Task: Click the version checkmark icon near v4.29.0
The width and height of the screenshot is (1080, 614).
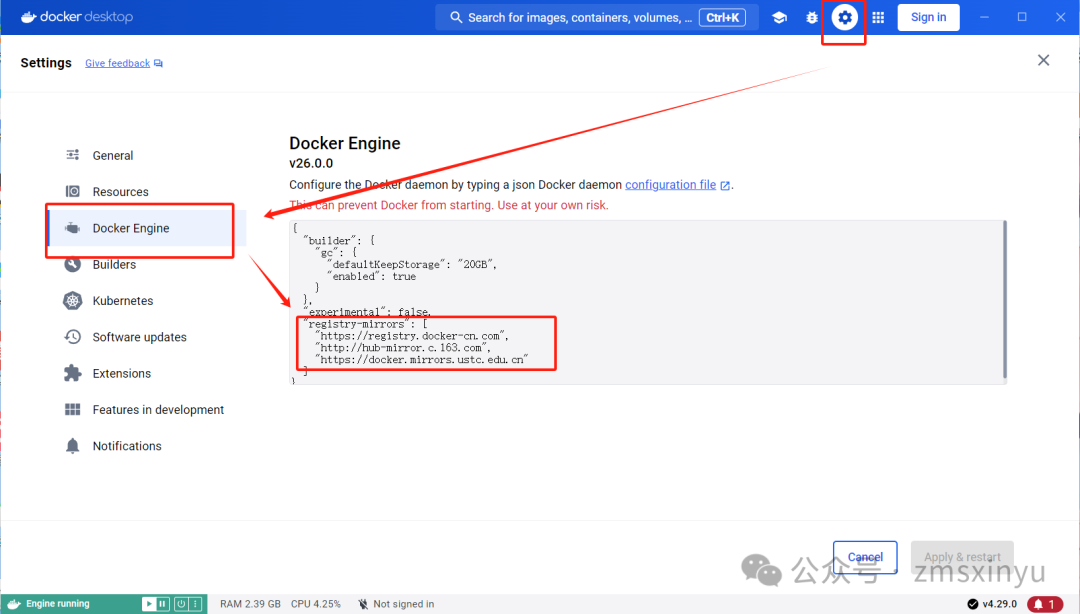Action: 973,604
